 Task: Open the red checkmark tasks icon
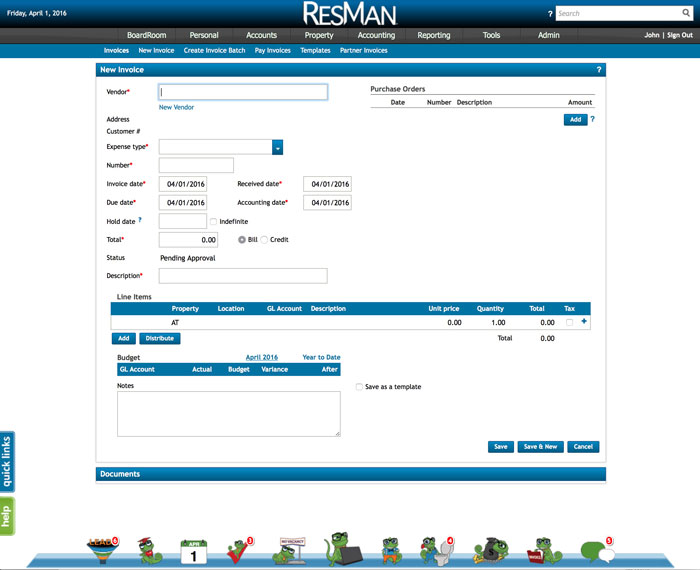[x=240, y=550]
